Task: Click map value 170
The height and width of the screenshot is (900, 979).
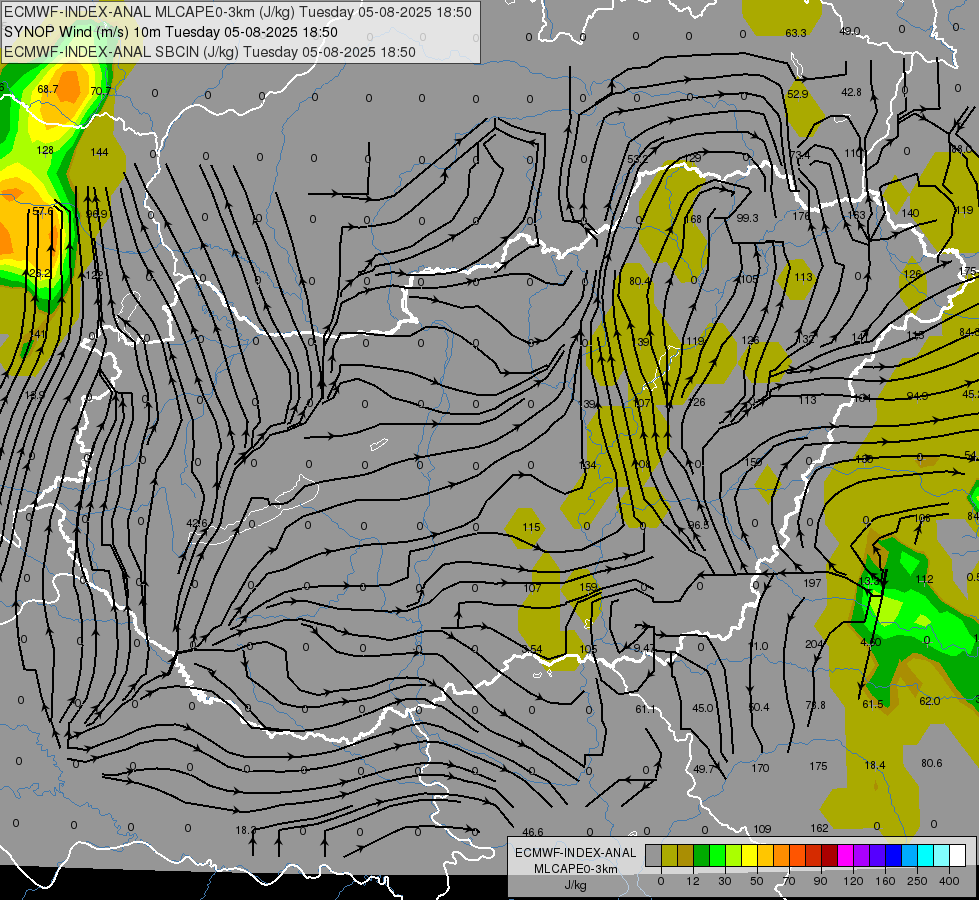Action: pos(760,768)
